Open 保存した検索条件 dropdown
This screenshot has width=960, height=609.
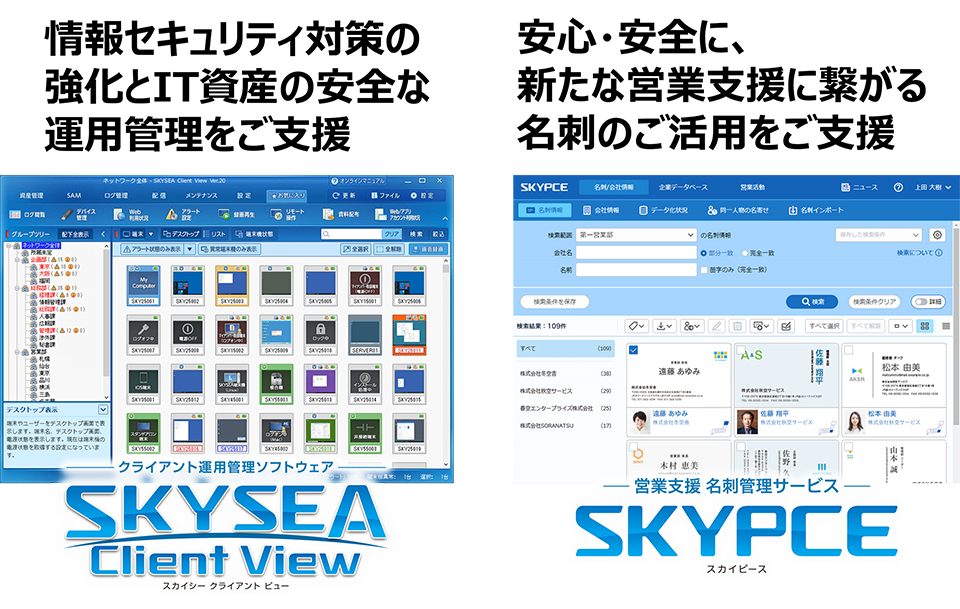point(879,235)
